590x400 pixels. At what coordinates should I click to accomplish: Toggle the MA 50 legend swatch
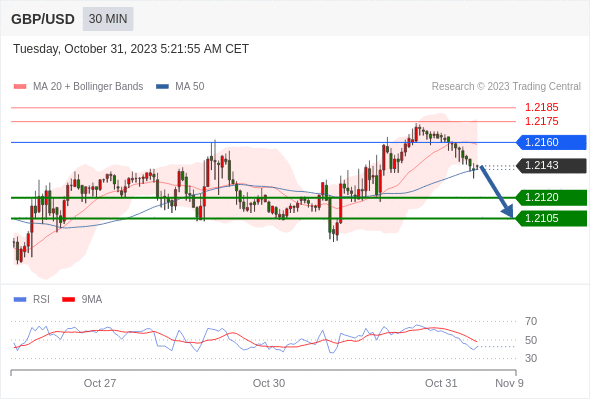pyautogui.click(x=162, y=87)
